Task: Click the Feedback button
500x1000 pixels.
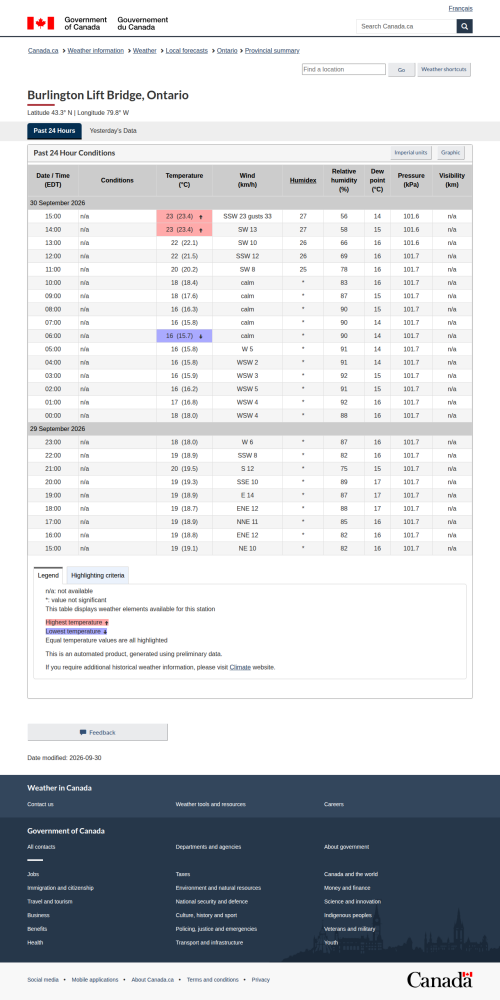Action: coord(98,732)
